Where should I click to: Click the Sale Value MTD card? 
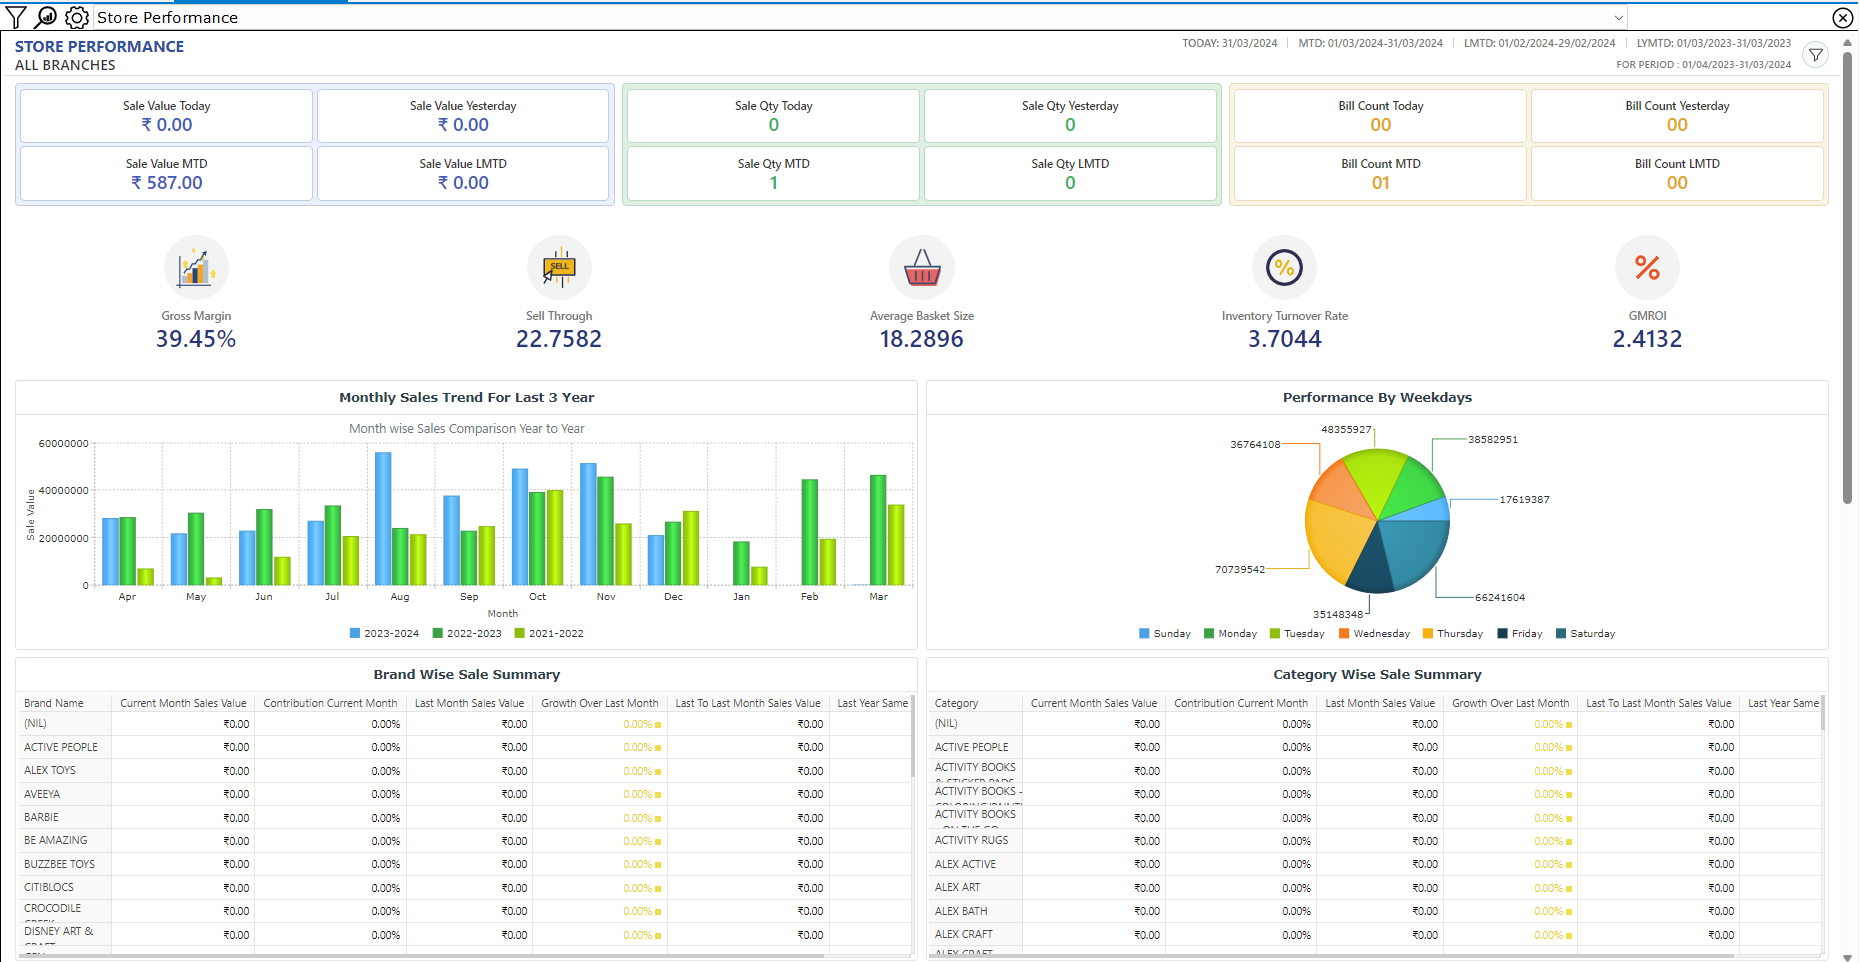click(166, 174)
